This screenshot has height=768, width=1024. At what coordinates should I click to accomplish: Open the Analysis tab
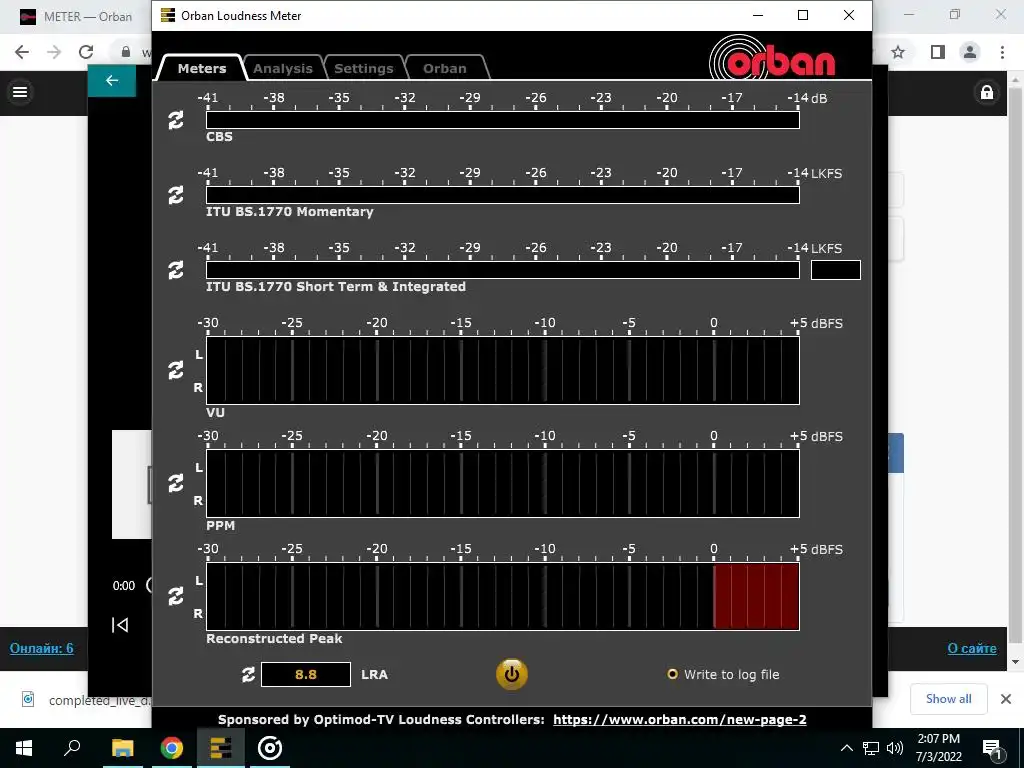[283, 68]
